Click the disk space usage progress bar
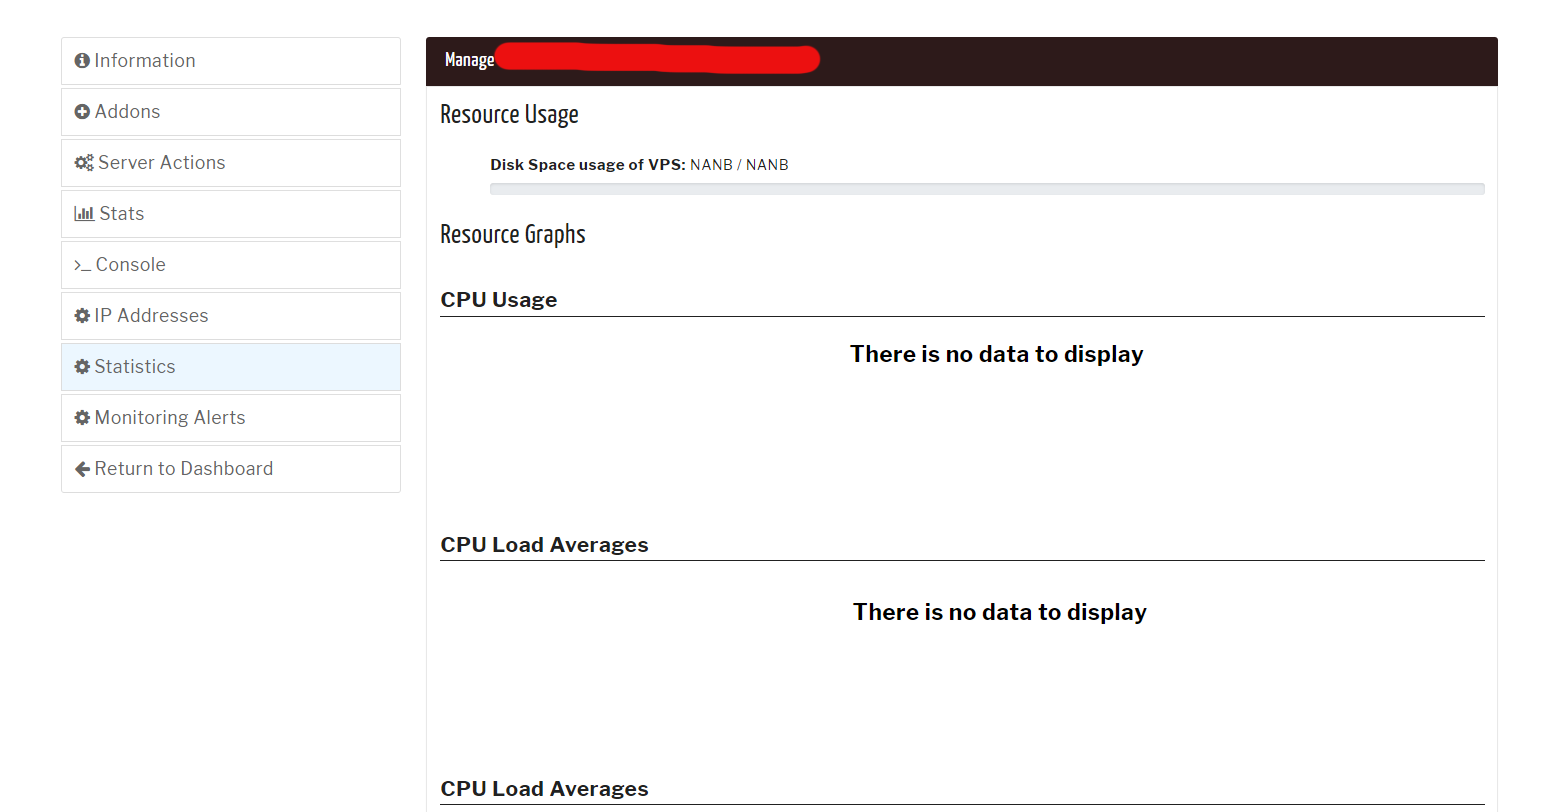This screenshot has width=1564, height=812. point(986,189)
